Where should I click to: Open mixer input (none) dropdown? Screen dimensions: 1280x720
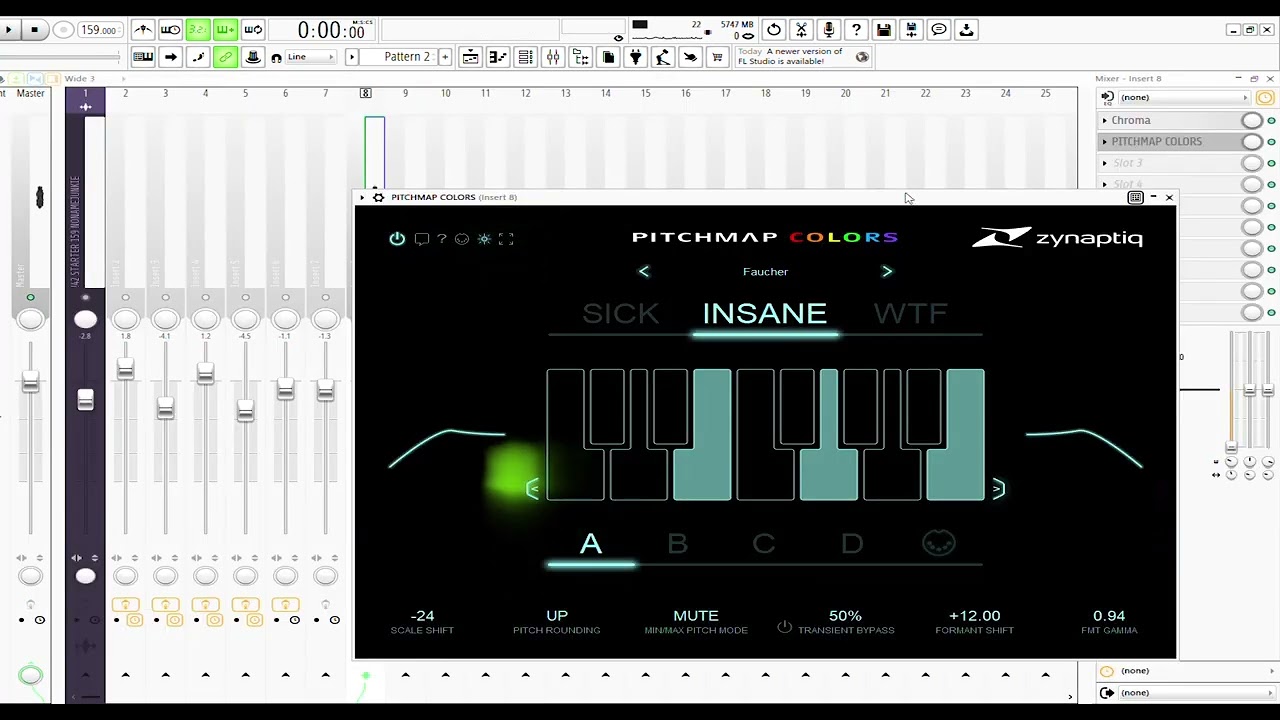(1185, 97)
